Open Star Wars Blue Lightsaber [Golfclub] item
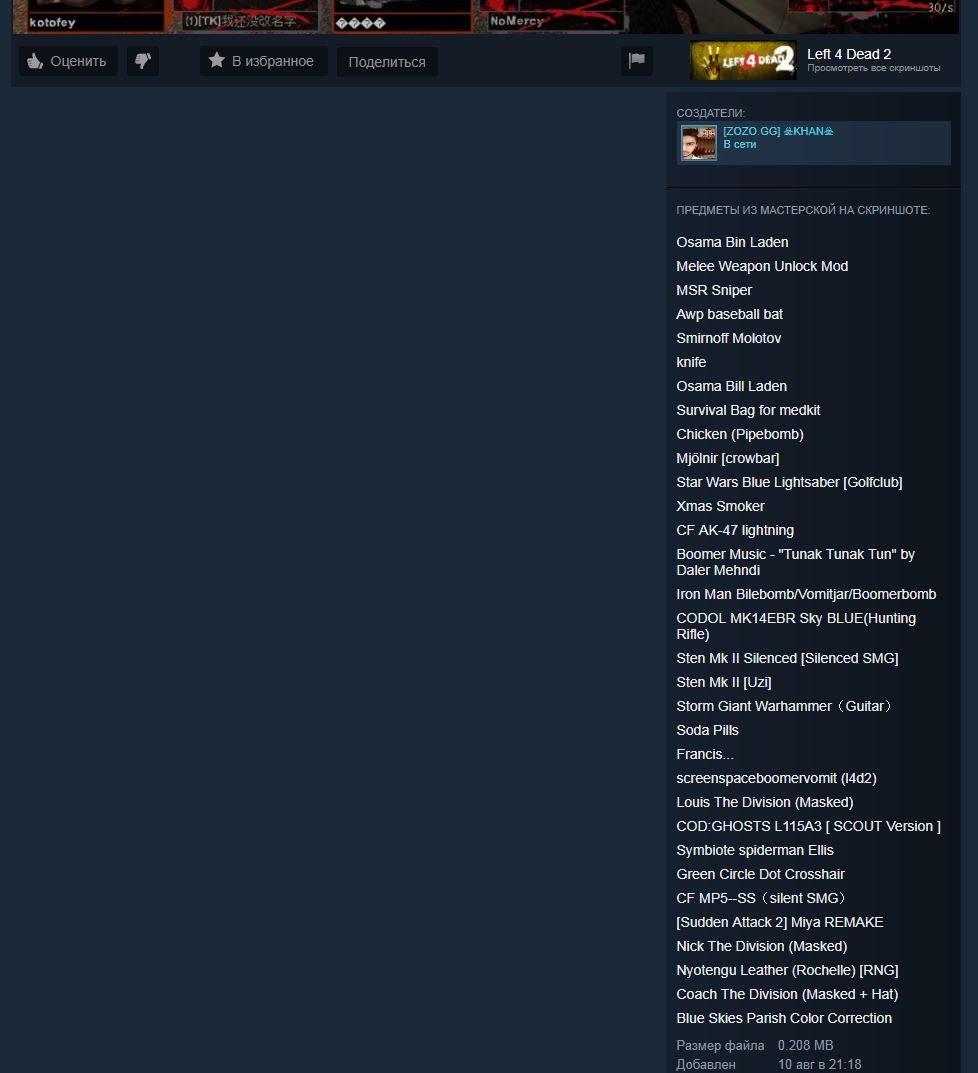The image size is (978, 1073). tap(789, 482)
